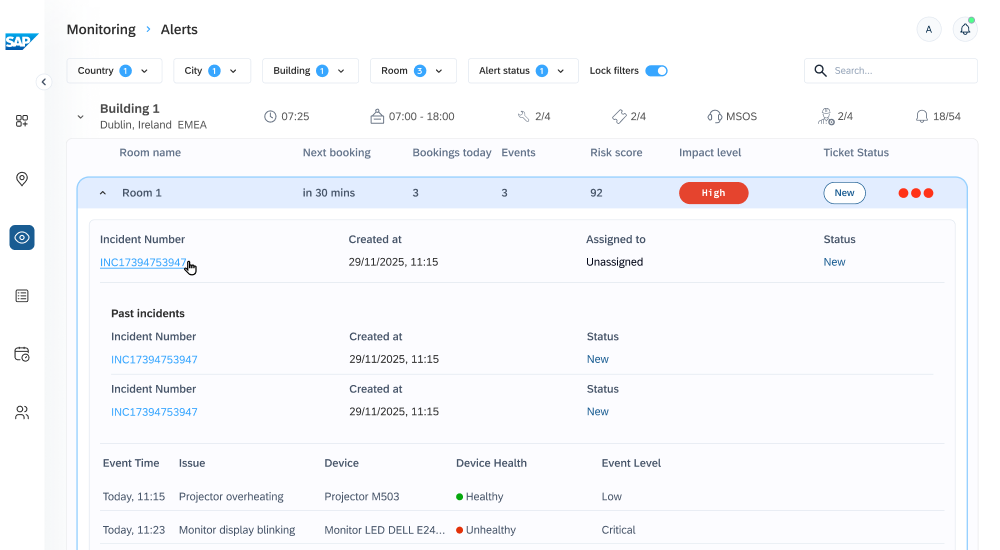Image resolution: width=1000 pixels, height=550 pixels.
Task: Click the Impact level column header
Action: 710,152
